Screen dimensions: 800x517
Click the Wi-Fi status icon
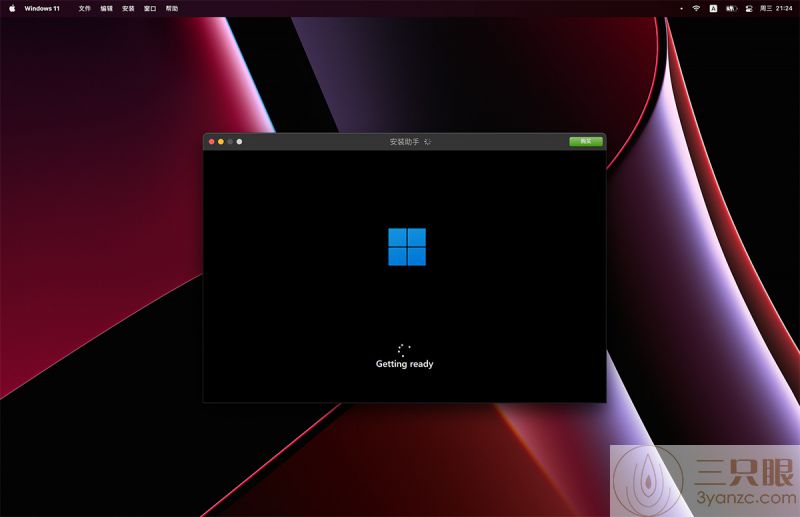tap(696, 8)
